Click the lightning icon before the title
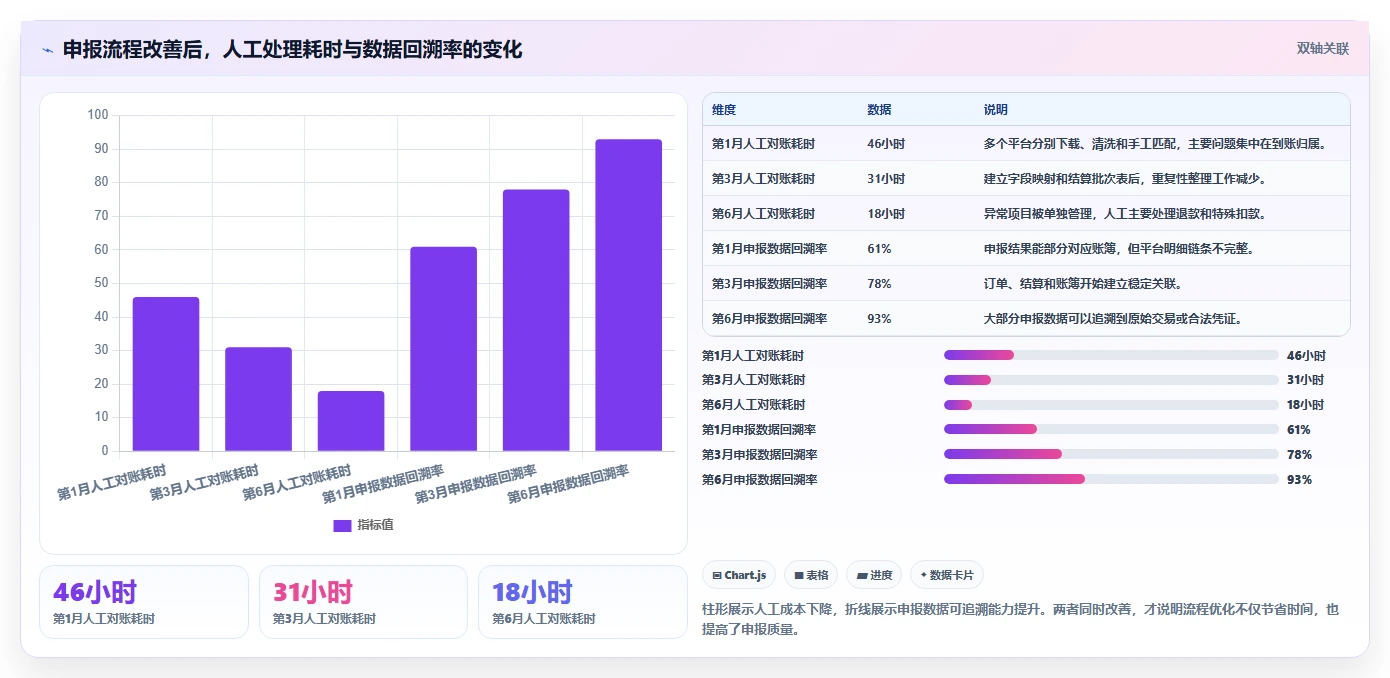This screenshot has width=1390, height=678. point(47,50)
